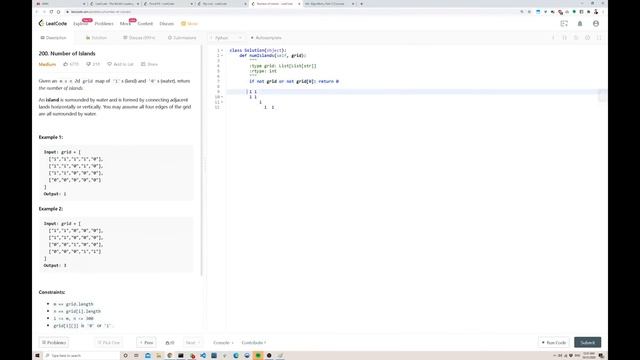This screenshot has width=640, height=360.
Task: Click the 'if not grid' code line
Action: click(294, 81)
